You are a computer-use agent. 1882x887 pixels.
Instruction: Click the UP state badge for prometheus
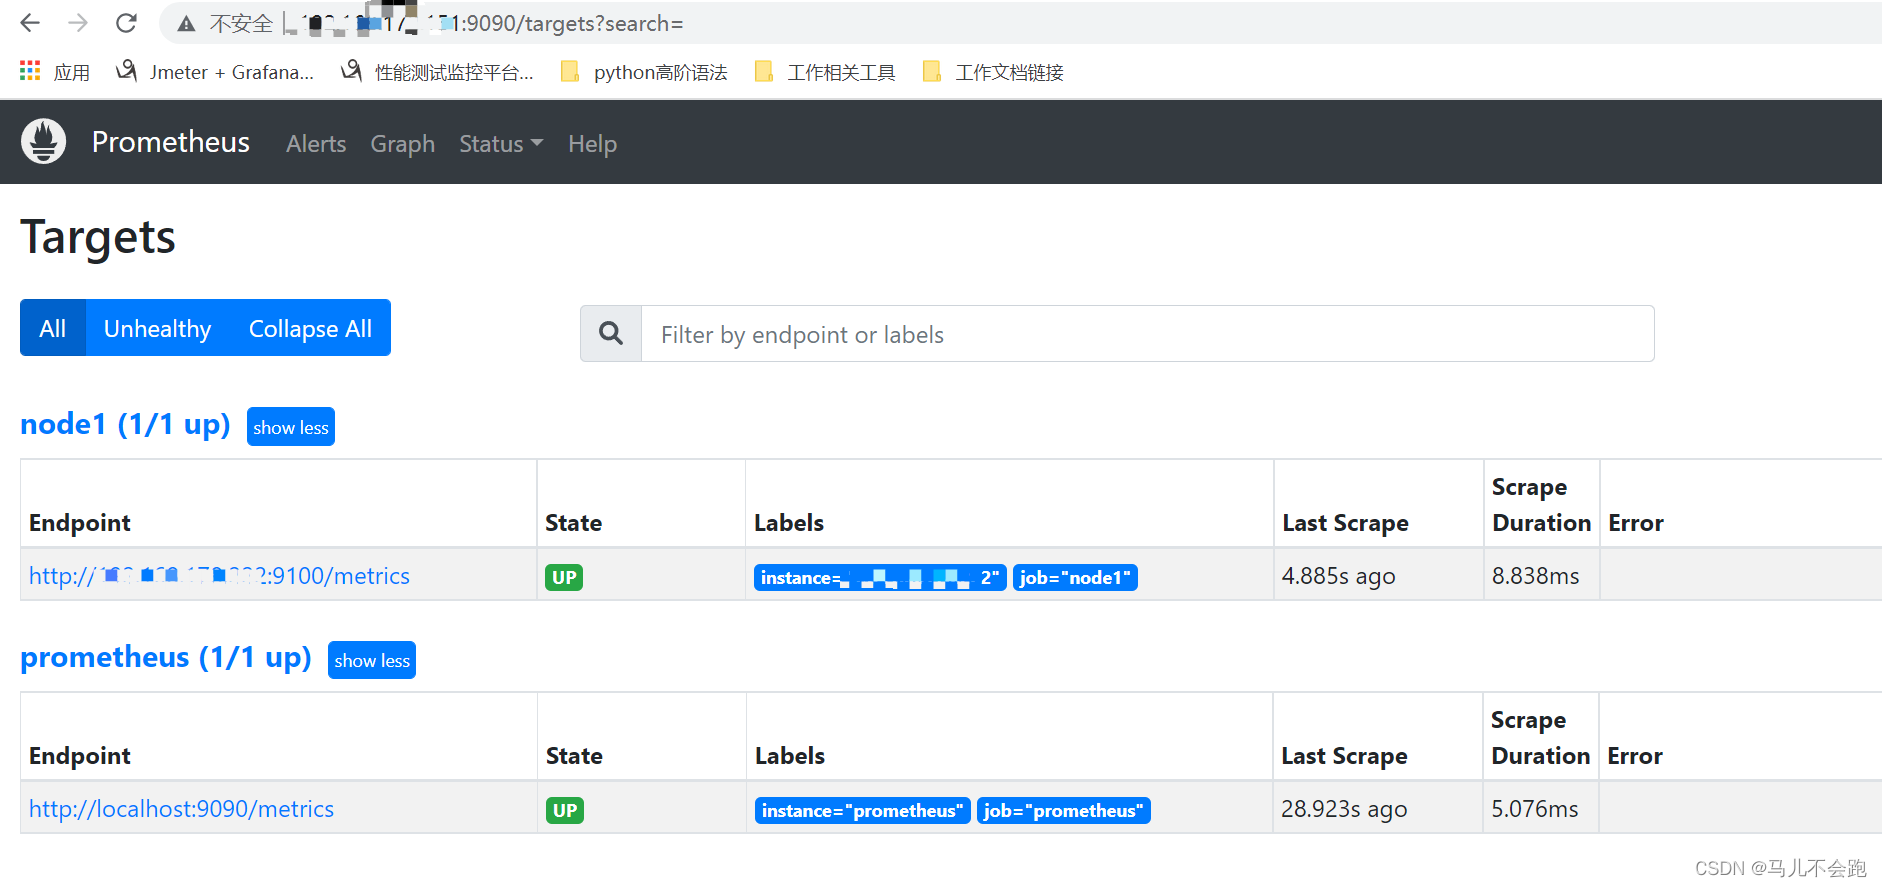[565, 810]
